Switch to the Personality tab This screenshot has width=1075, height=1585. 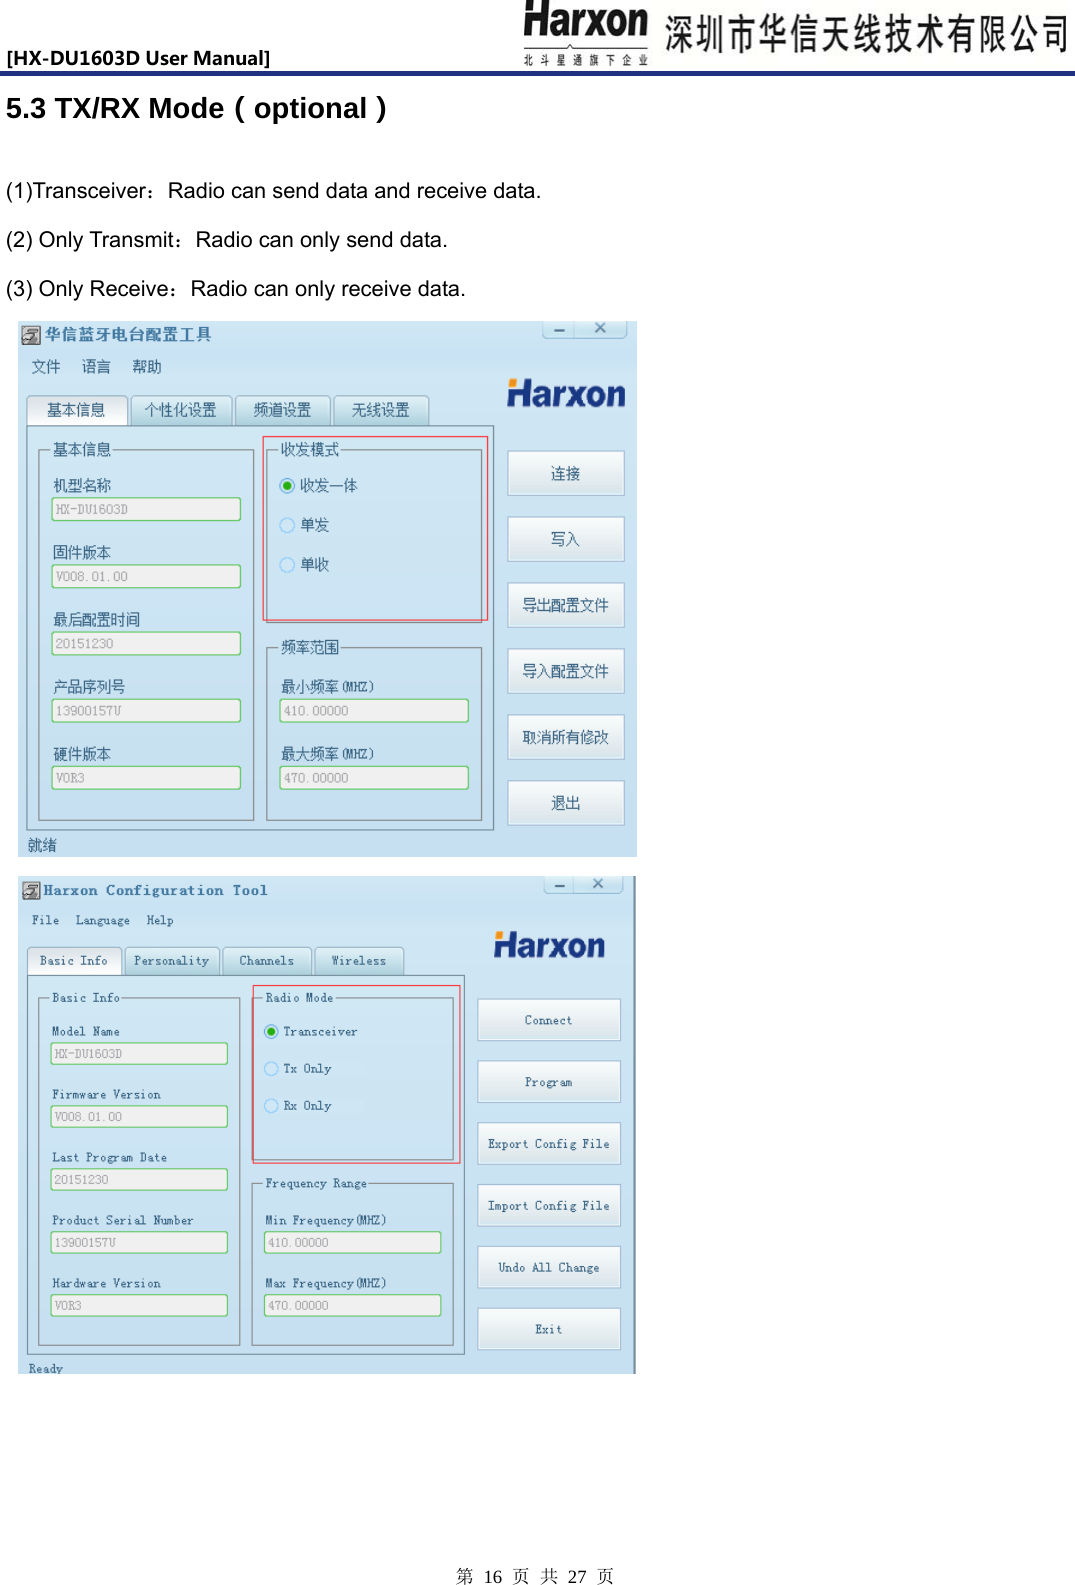172,961
